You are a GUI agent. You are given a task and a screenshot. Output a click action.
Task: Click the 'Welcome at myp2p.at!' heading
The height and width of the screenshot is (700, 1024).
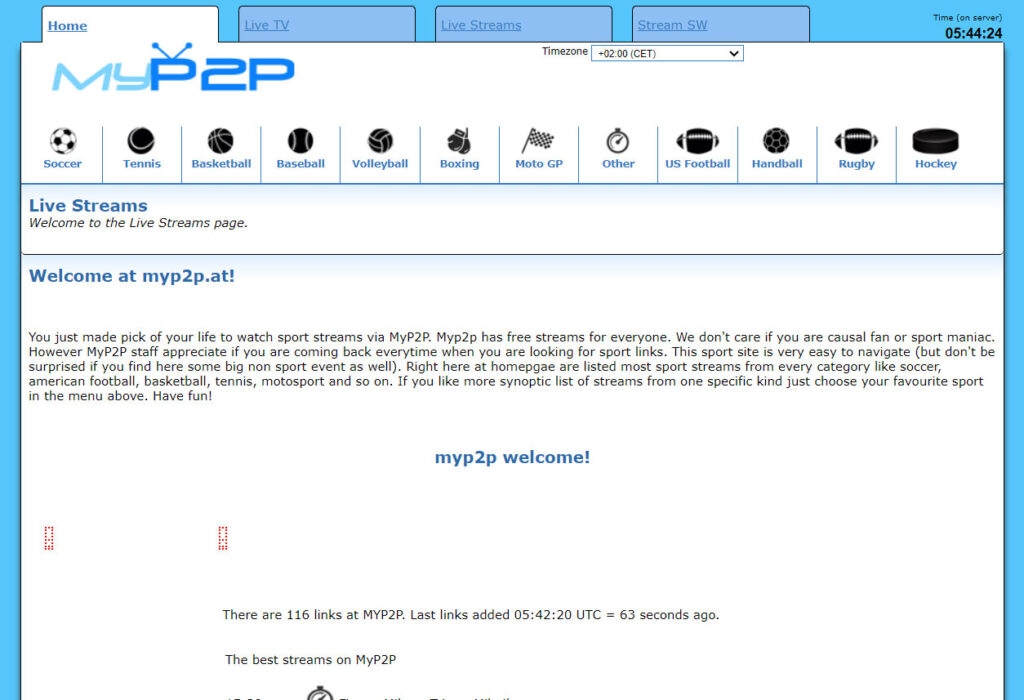(x=132, y=276)
